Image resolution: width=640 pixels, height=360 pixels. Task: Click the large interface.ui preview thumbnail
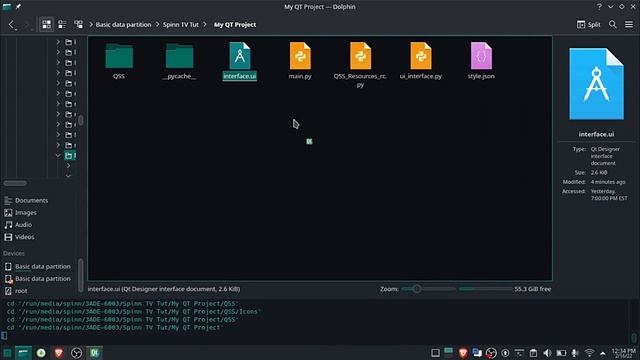pos(596,84)
